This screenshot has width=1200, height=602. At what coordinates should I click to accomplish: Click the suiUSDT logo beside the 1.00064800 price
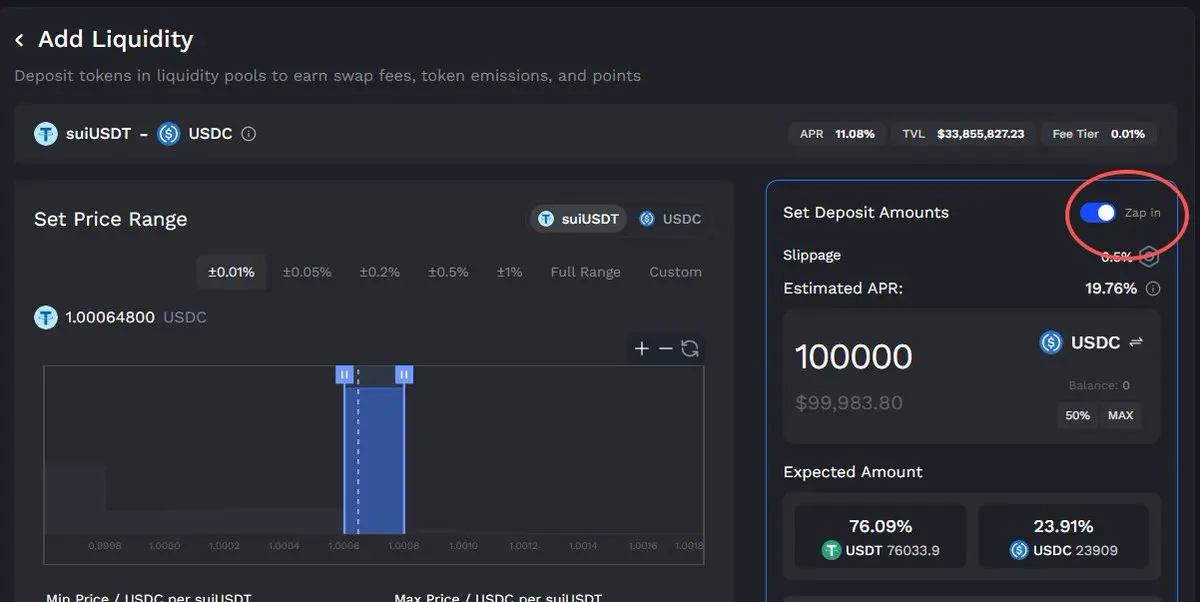tap(46, 317)
